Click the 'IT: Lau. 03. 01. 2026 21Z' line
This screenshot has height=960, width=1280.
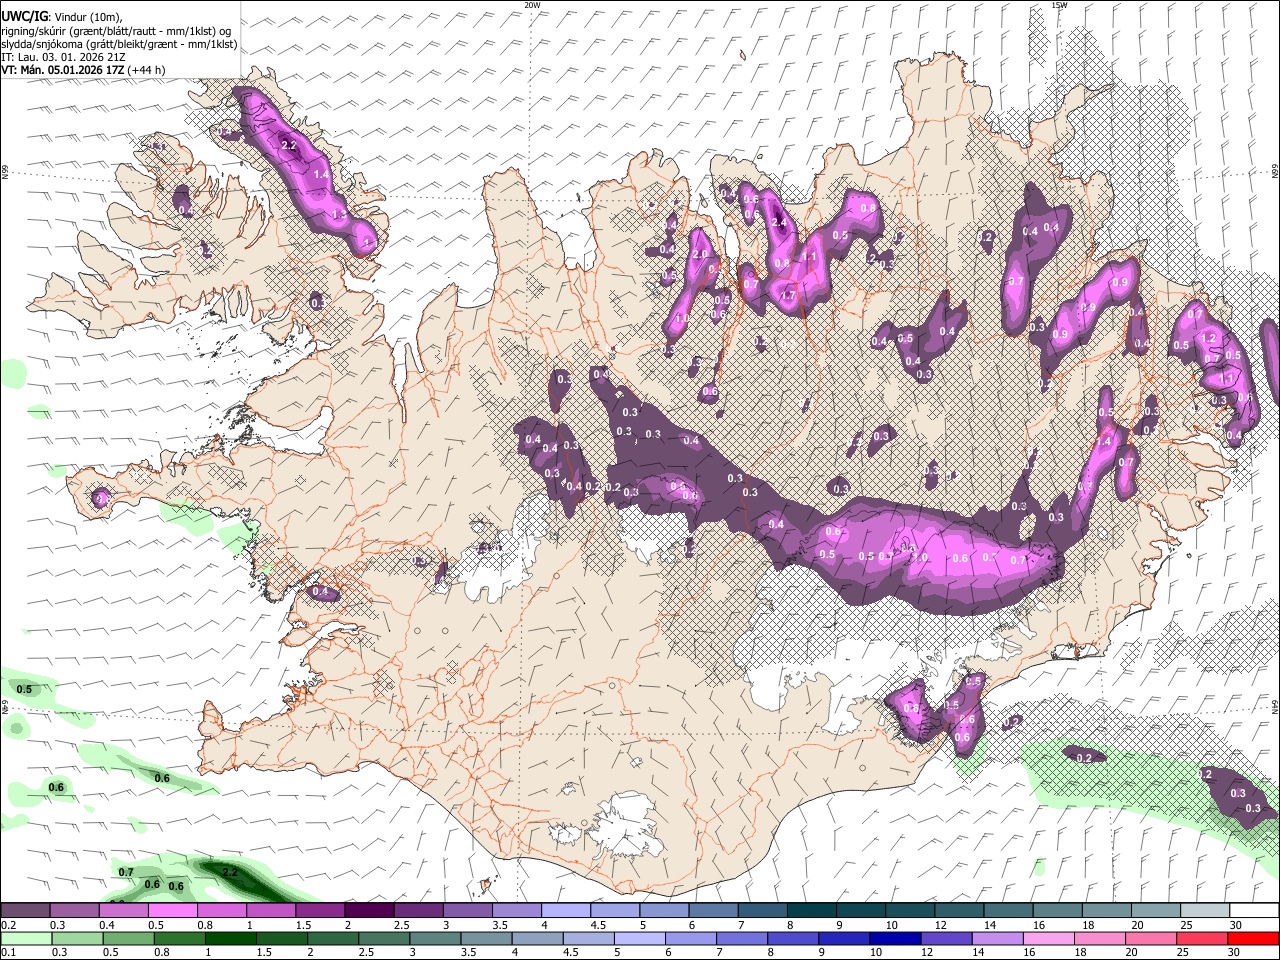click(x=63, y=57)
